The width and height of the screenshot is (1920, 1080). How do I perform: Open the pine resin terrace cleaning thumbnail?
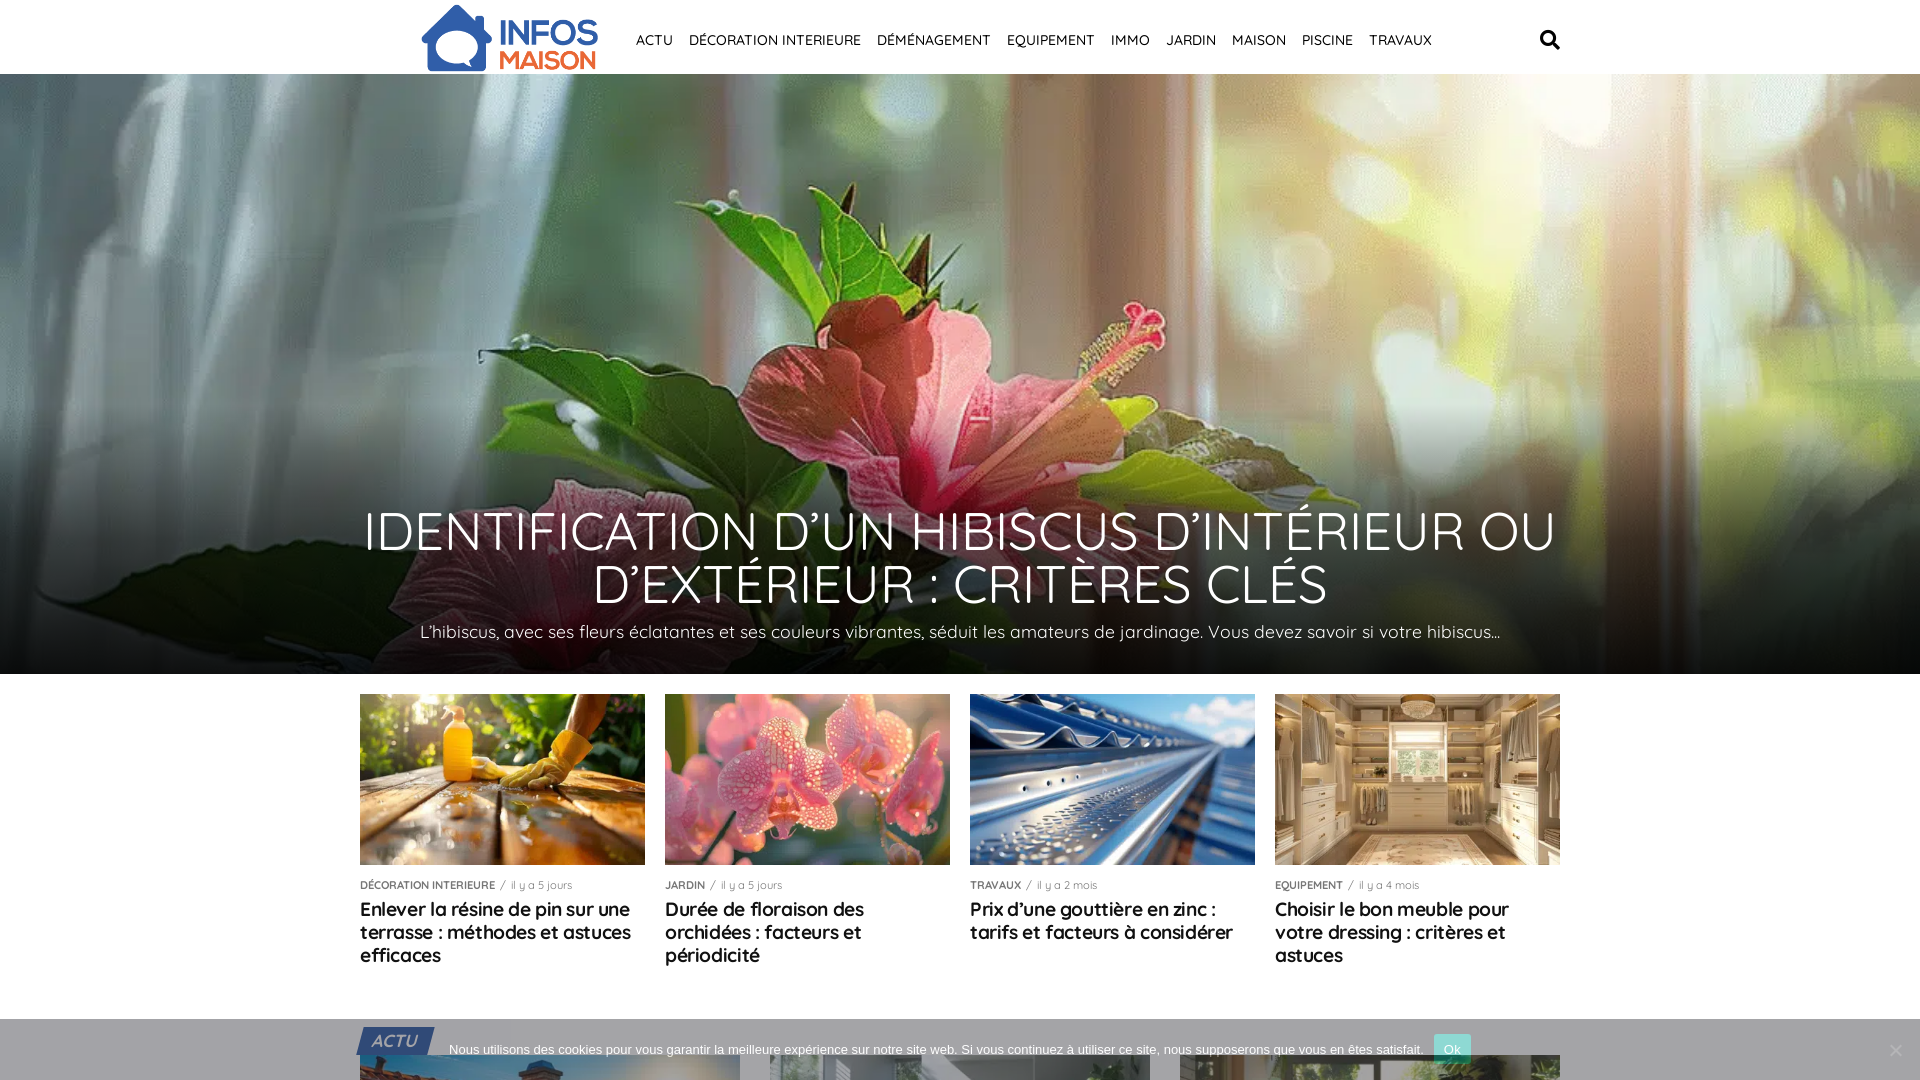[502, 779]
